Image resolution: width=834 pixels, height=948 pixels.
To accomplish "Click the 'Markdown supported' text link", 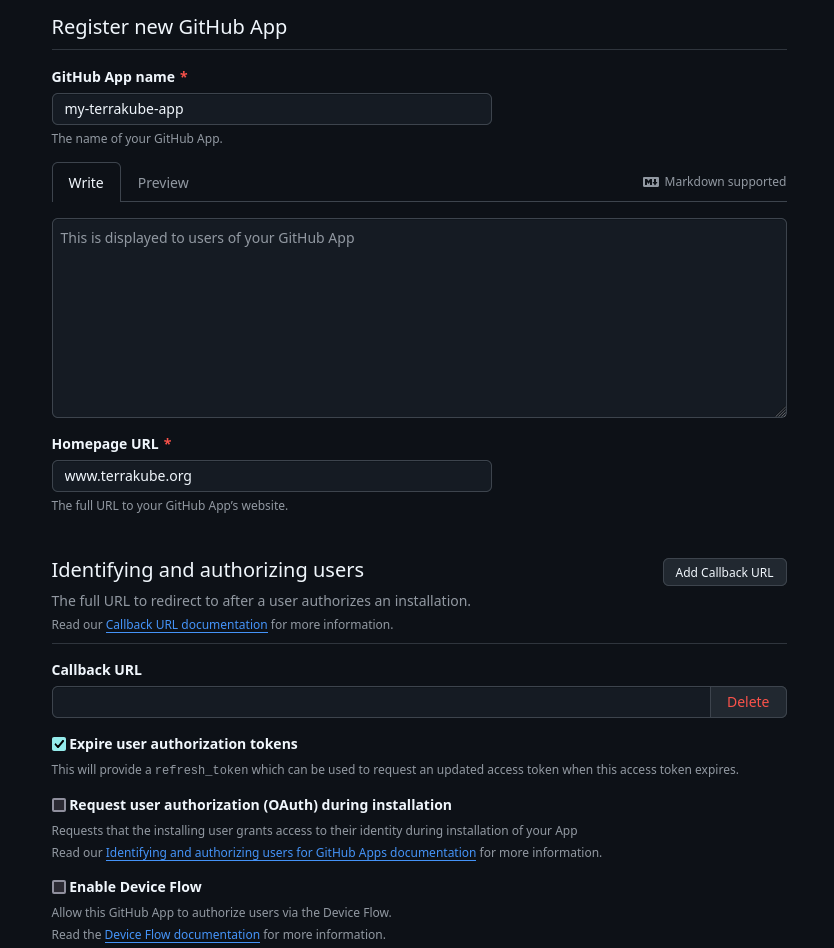I will (725, 182).
